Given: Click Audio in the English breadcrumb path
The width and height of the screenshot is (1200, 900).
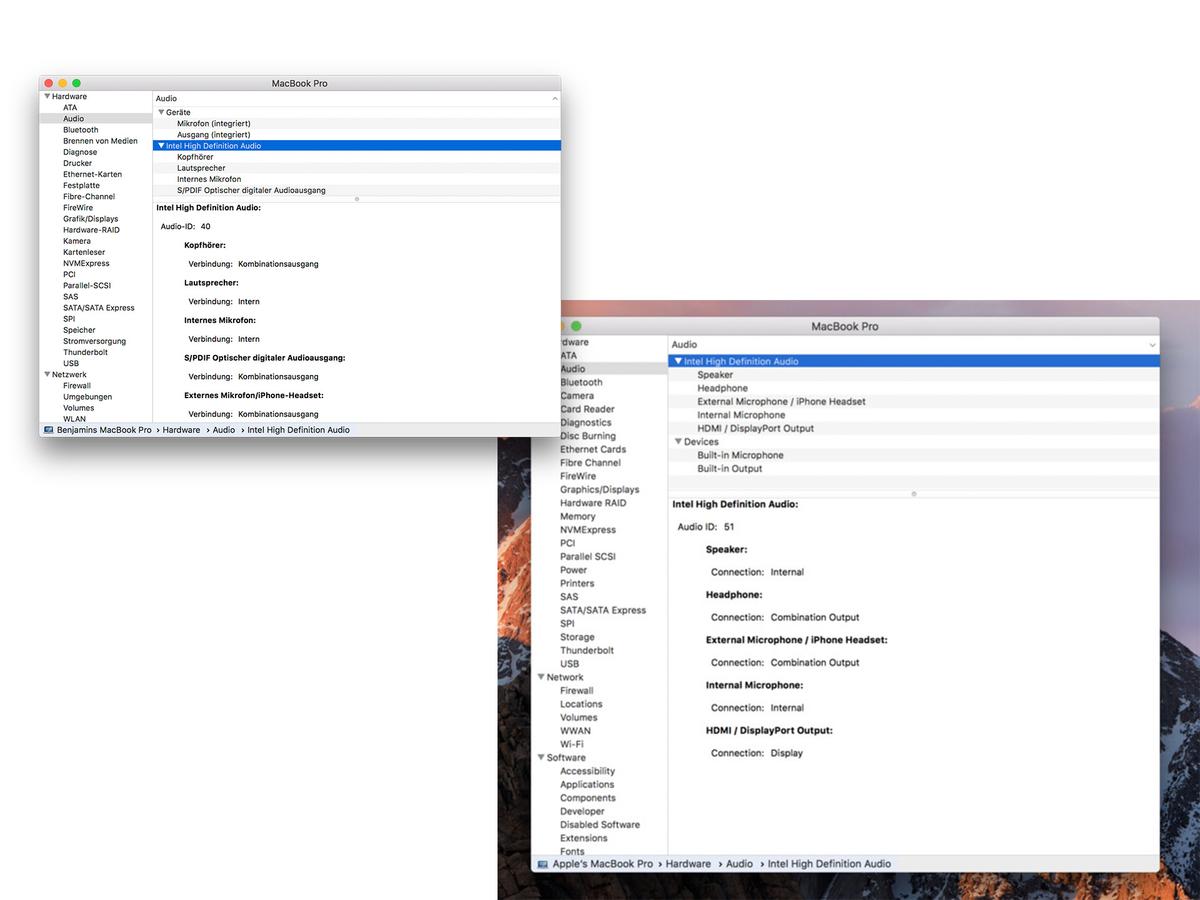Looking at the screenshot, I should pos(739,864).
